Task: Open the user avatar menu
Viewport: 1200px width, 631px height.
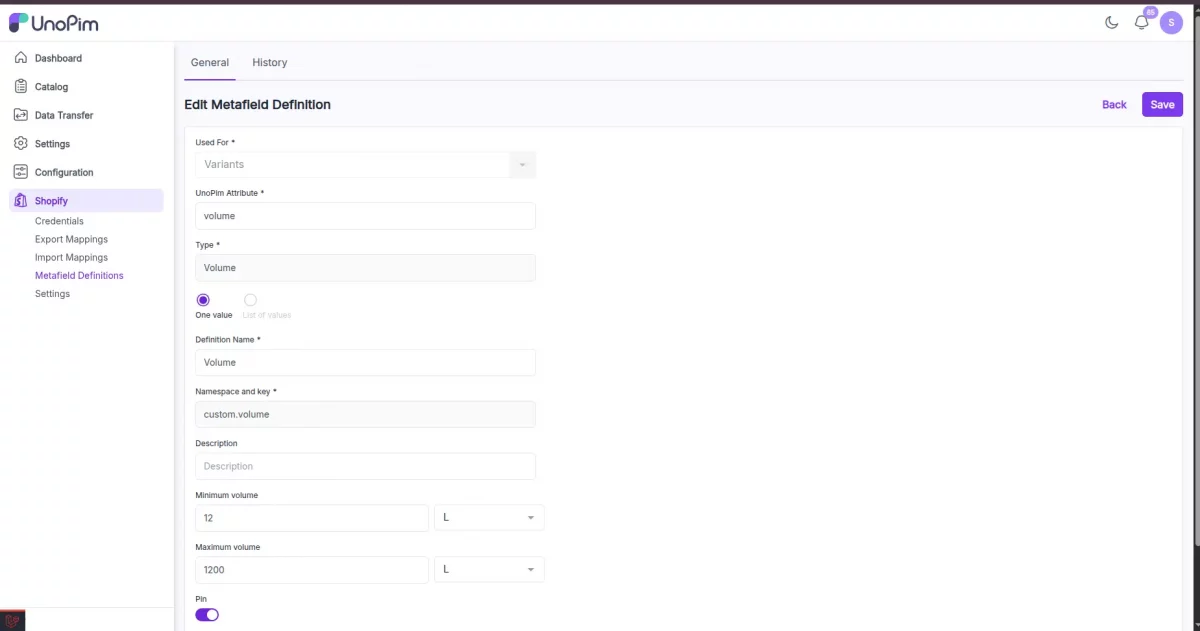Action: pyautogui.click(x=1171, y=22)
